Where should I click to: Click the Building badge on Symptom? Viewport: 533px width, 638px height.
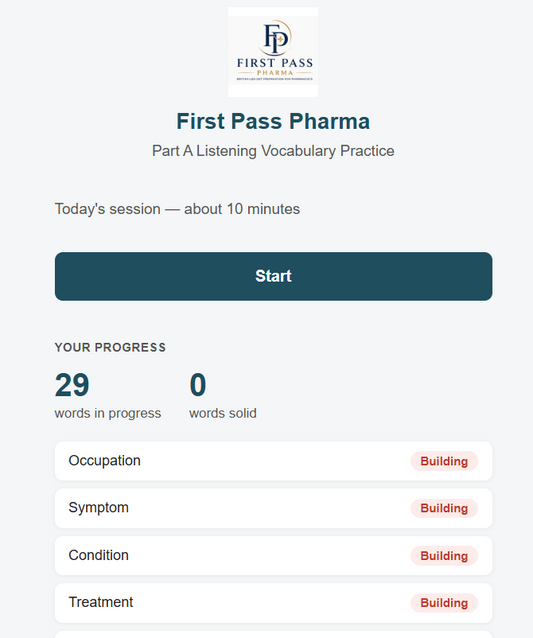(444, 508)
